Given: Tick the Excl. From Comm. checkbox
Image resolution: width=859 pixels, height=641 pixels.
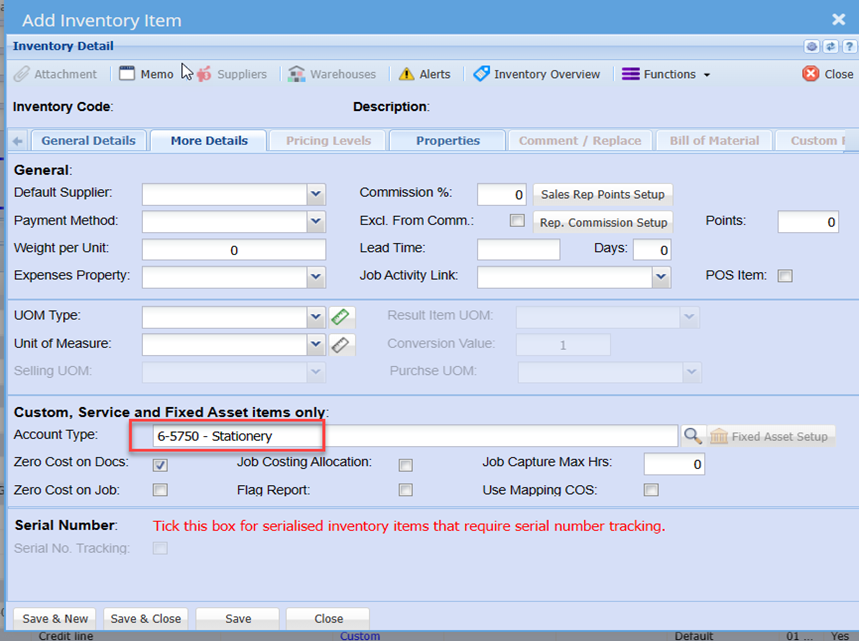Looking at the screenshot, I should [x=517, y=221].
